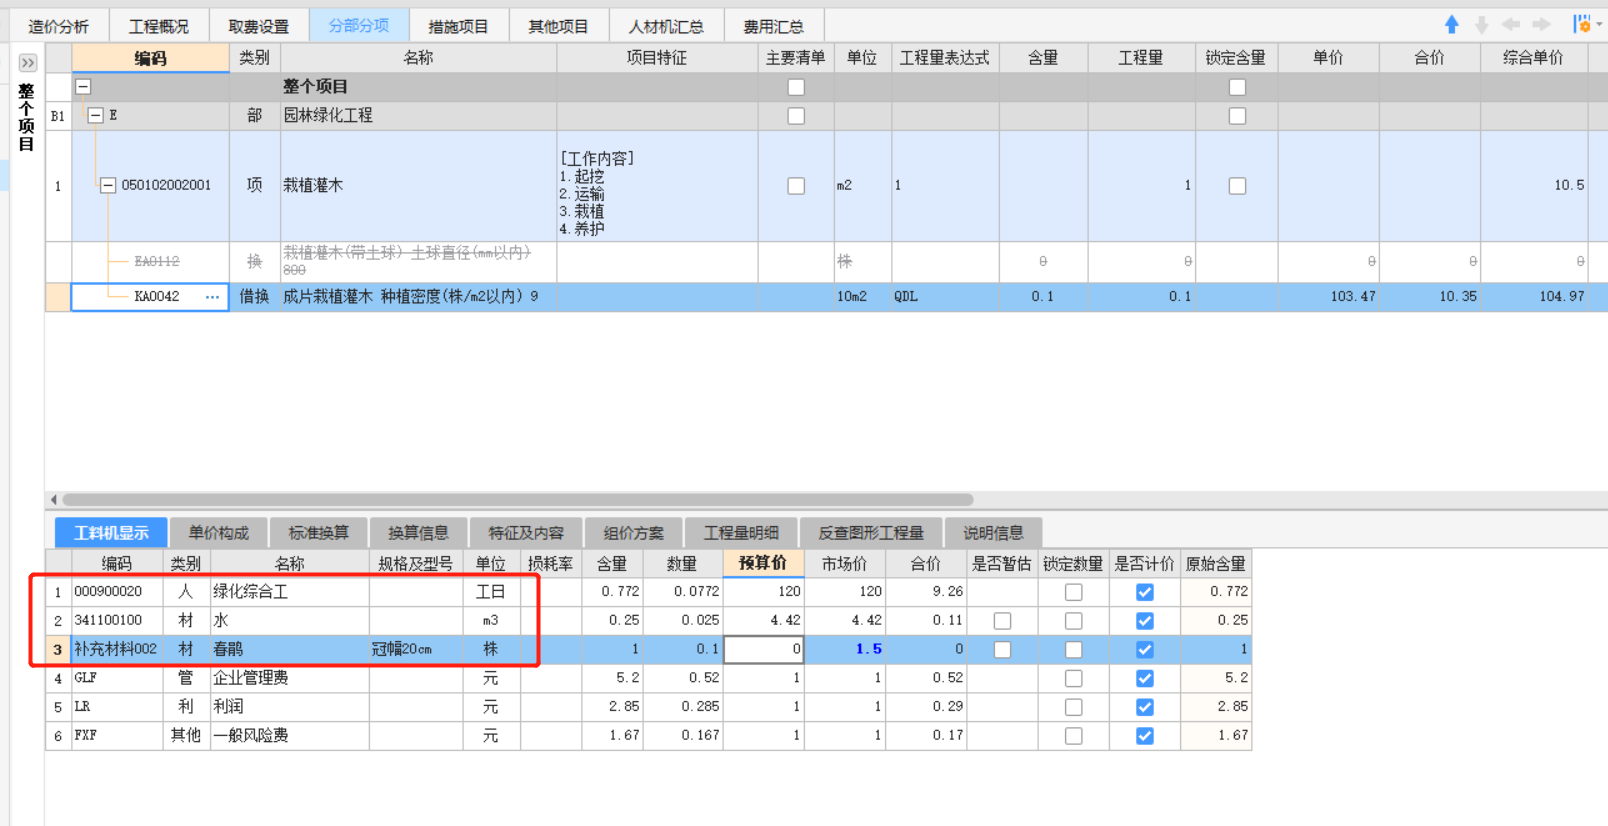Screen dimensions: 1608x826
Task: Open the 取费设置 tab
Action: coord(258,26)
